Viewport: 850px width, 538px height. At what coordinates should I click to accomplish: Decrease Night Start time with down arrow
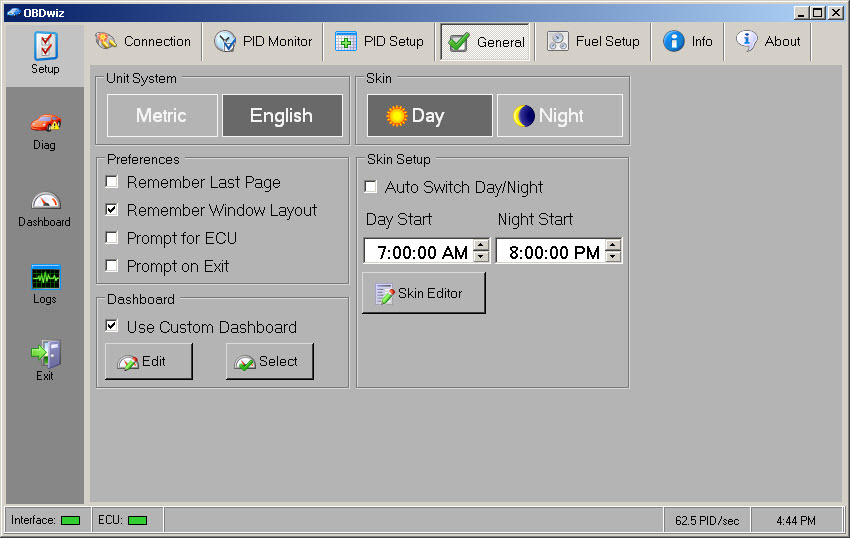613,257
